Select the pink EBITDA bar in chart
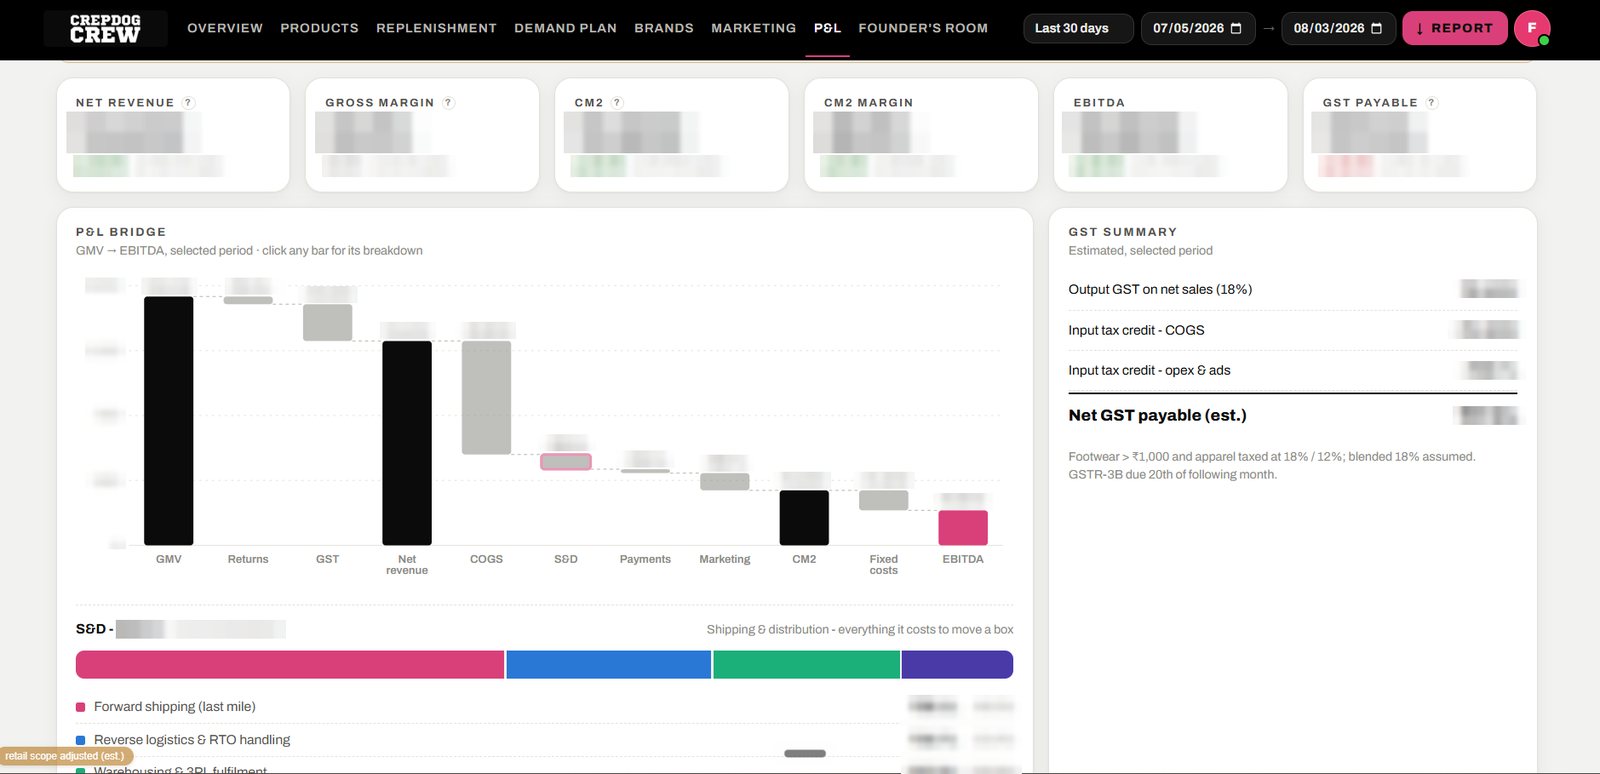1600x774 pixels. [x=963, y=528]
